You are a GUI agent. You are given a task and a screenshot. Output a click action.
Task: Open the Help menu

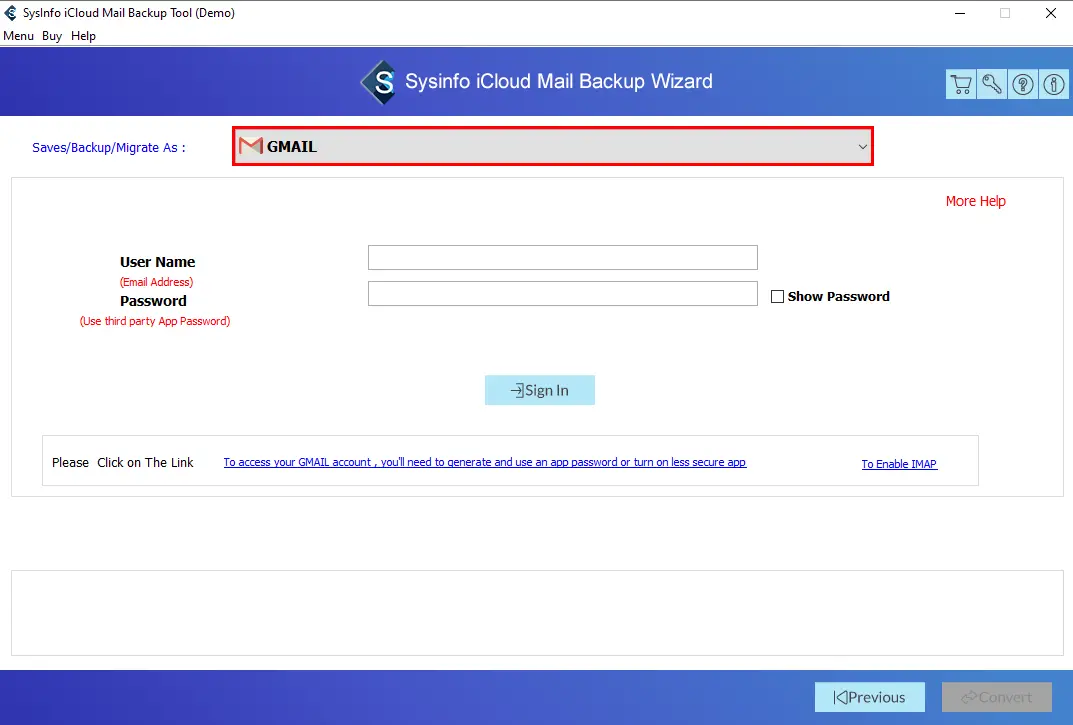pos(83,36)
